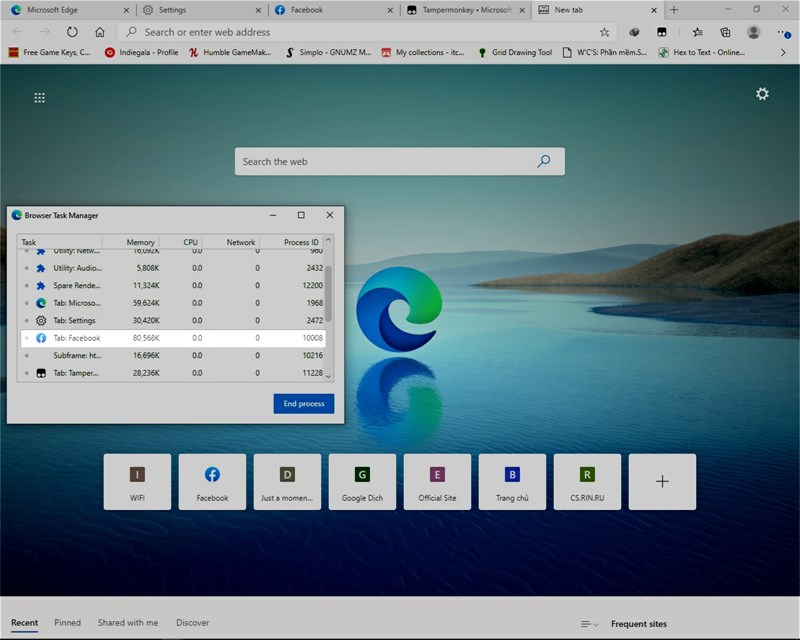Open the Facebook quick link tile

[x=212, y=482]
